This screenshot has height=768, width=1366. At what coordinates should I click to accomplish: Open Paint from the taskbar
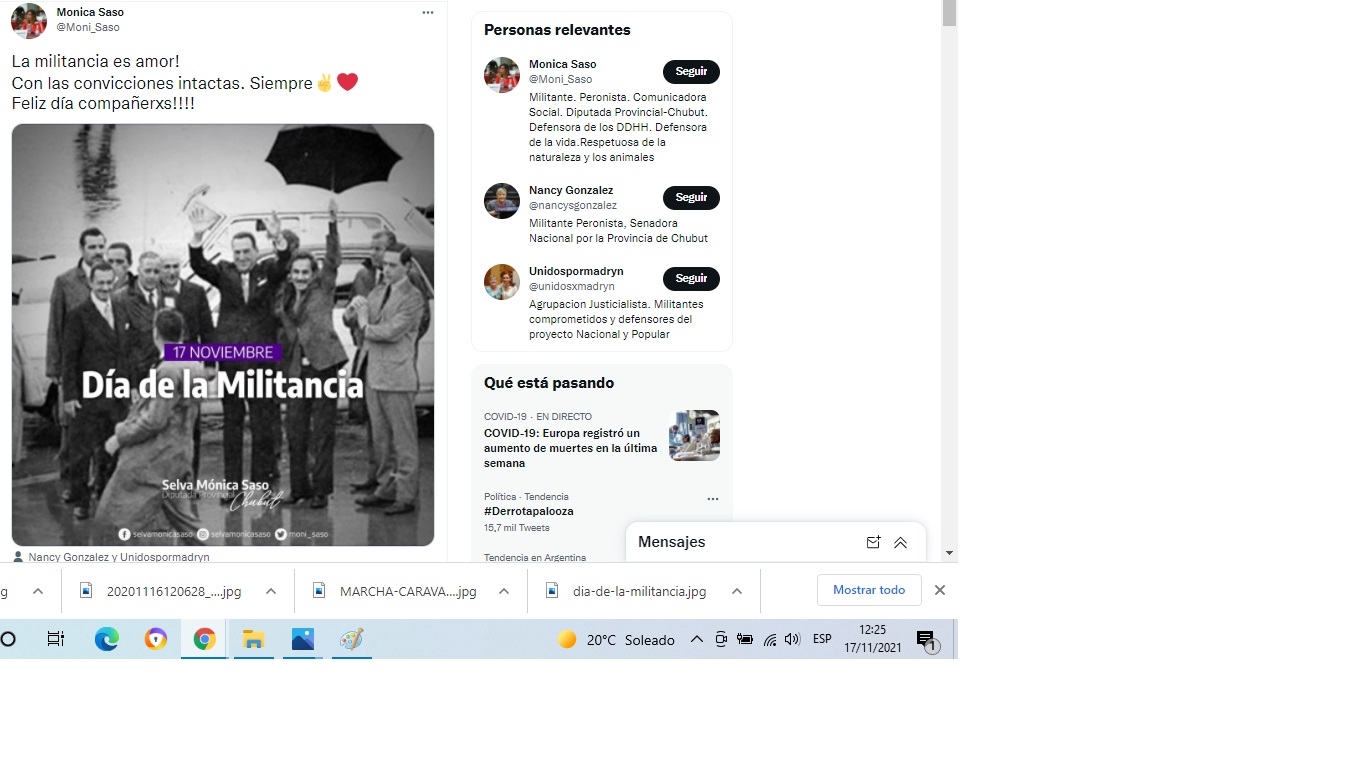pyautogui.click(x=351, y=639)
